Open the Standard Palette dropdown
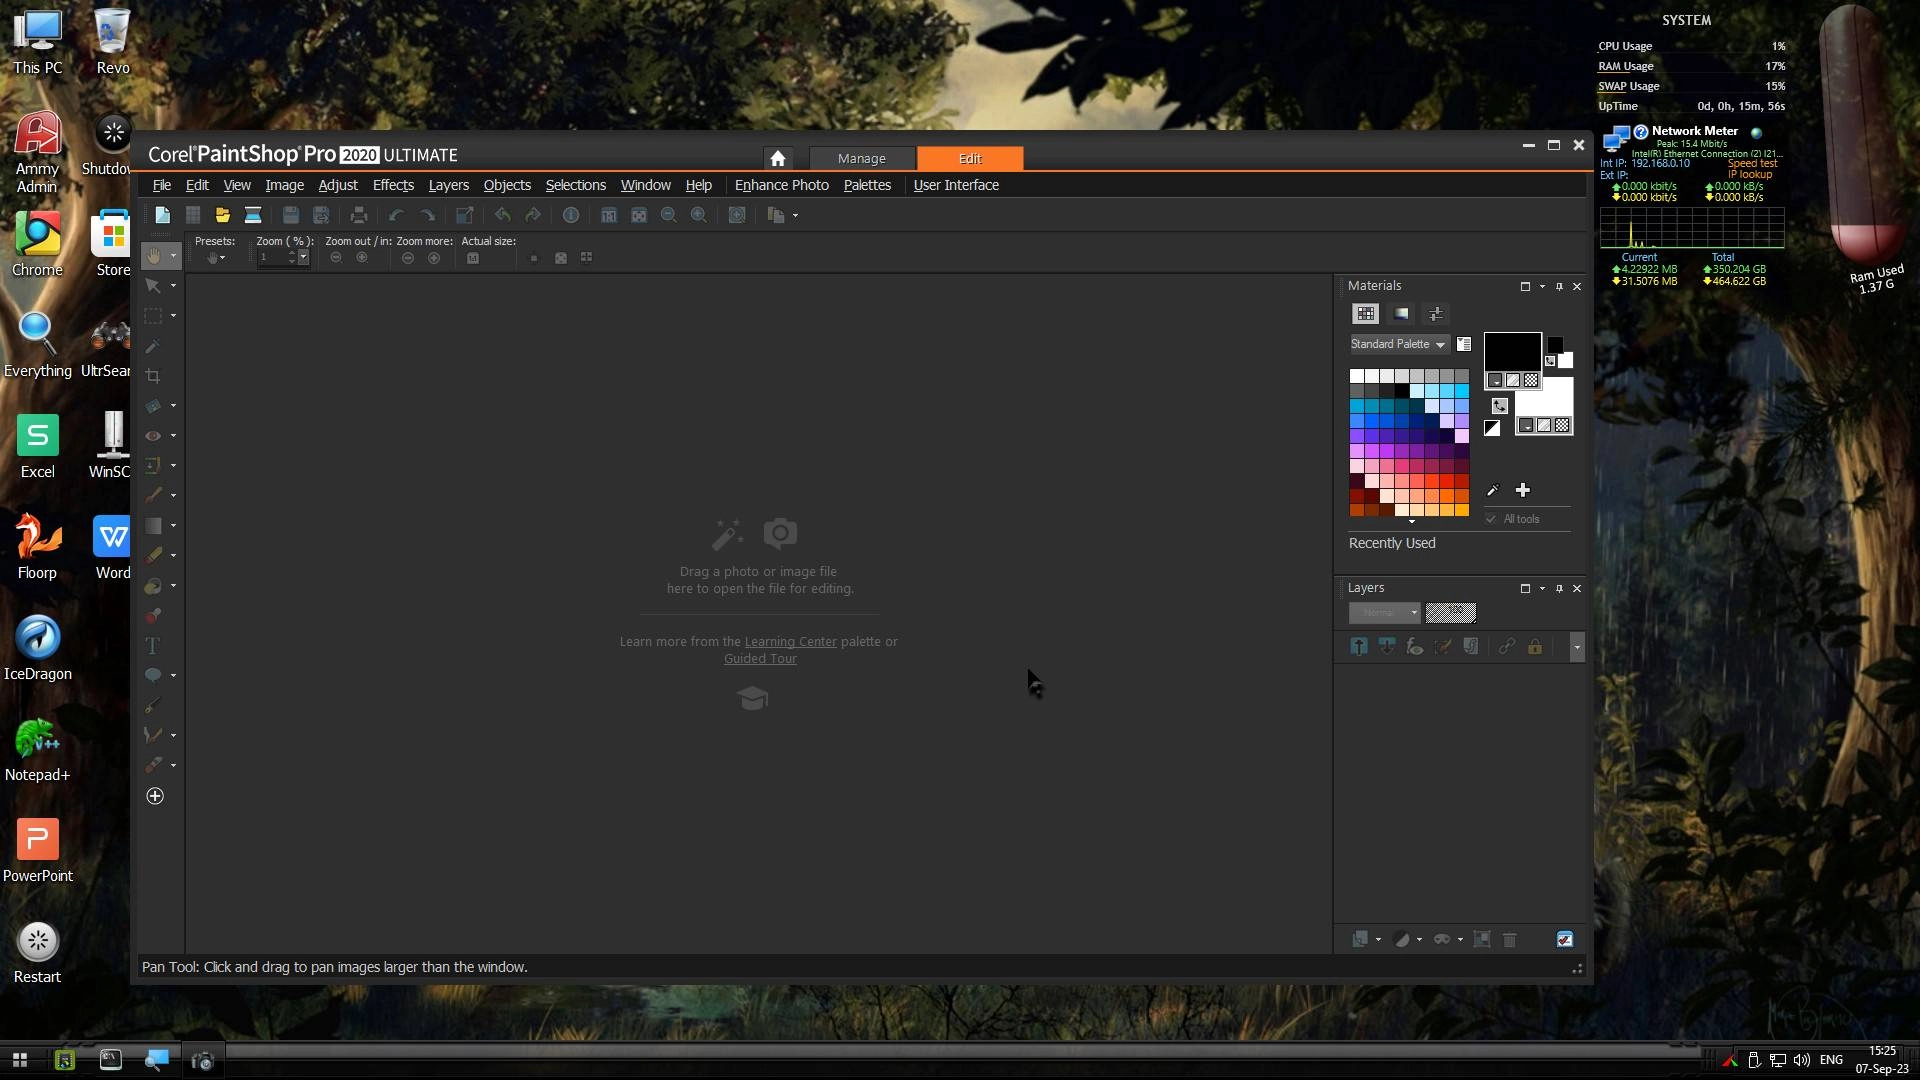Screen dimensions: 1920x1080 (x=1399, y=344)
